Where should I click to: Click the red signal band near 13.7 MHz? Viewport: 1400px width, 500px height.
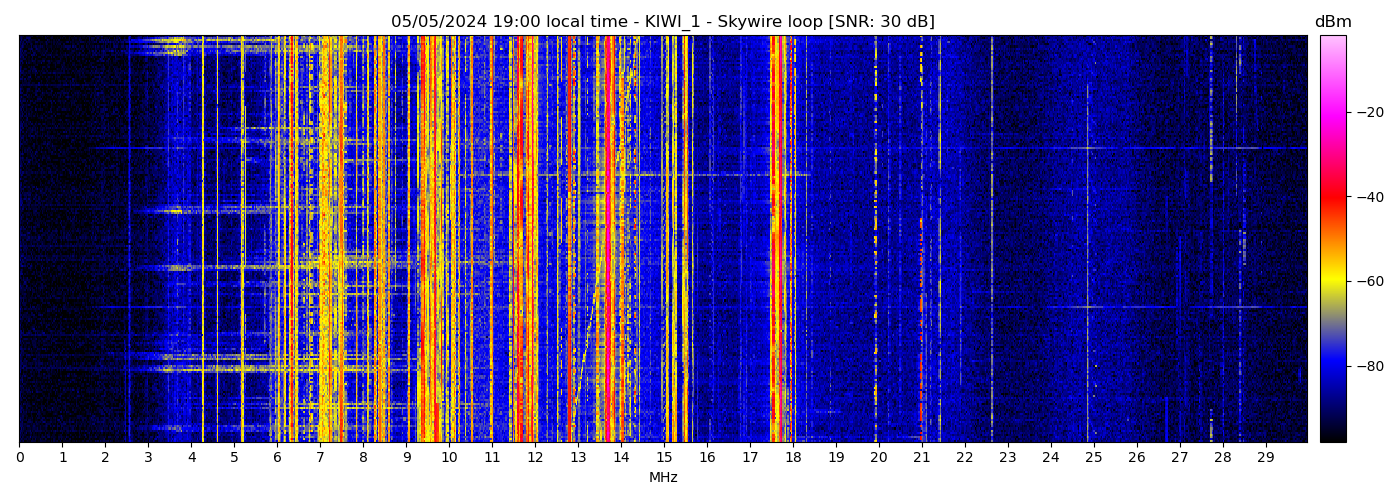coord(609,240)
